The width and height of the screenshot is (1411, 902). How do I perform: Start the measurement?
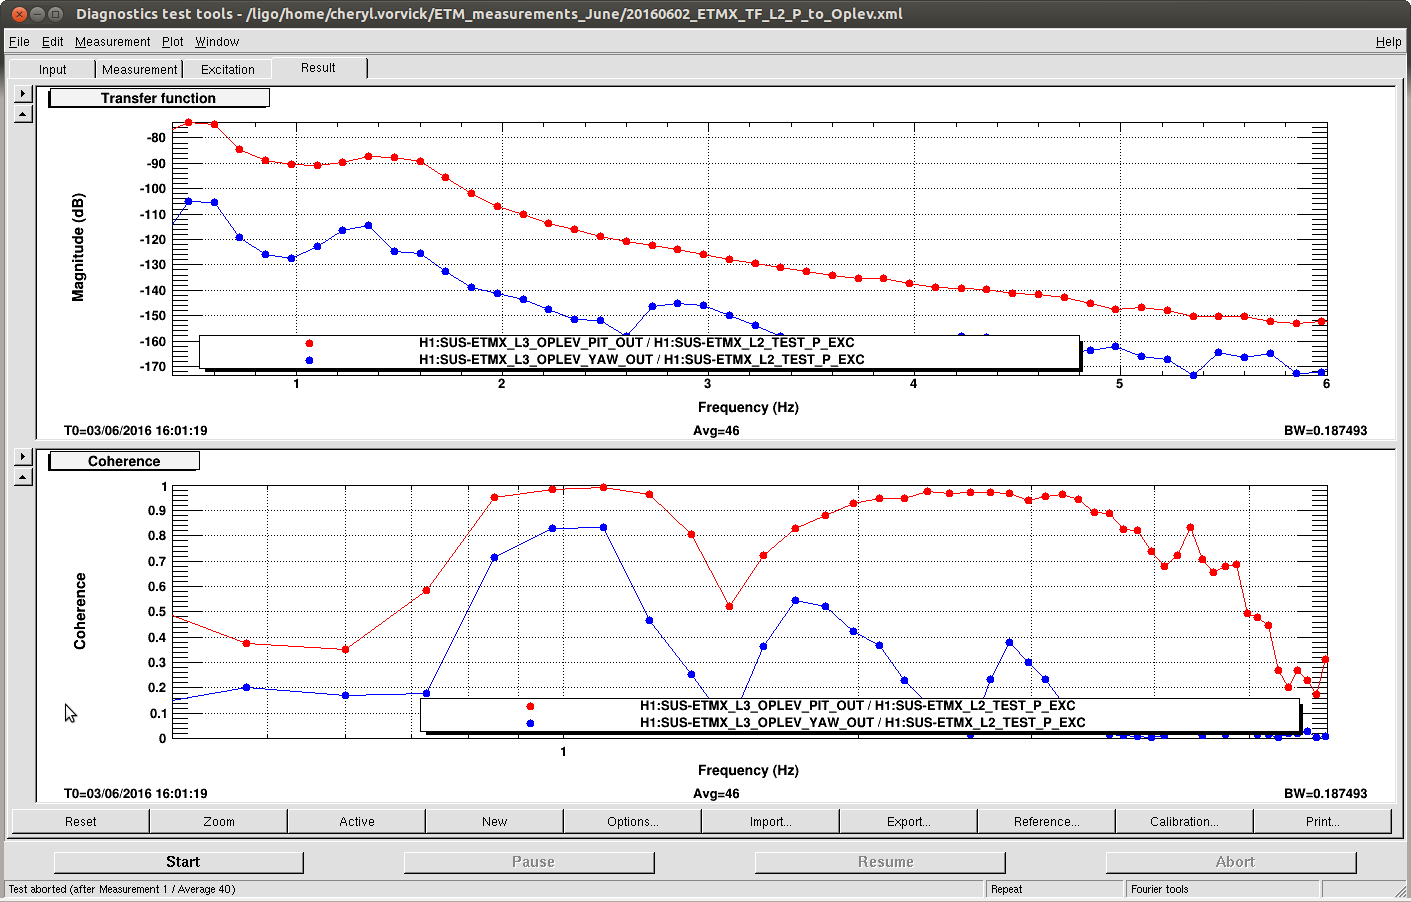tap(179, 862)
